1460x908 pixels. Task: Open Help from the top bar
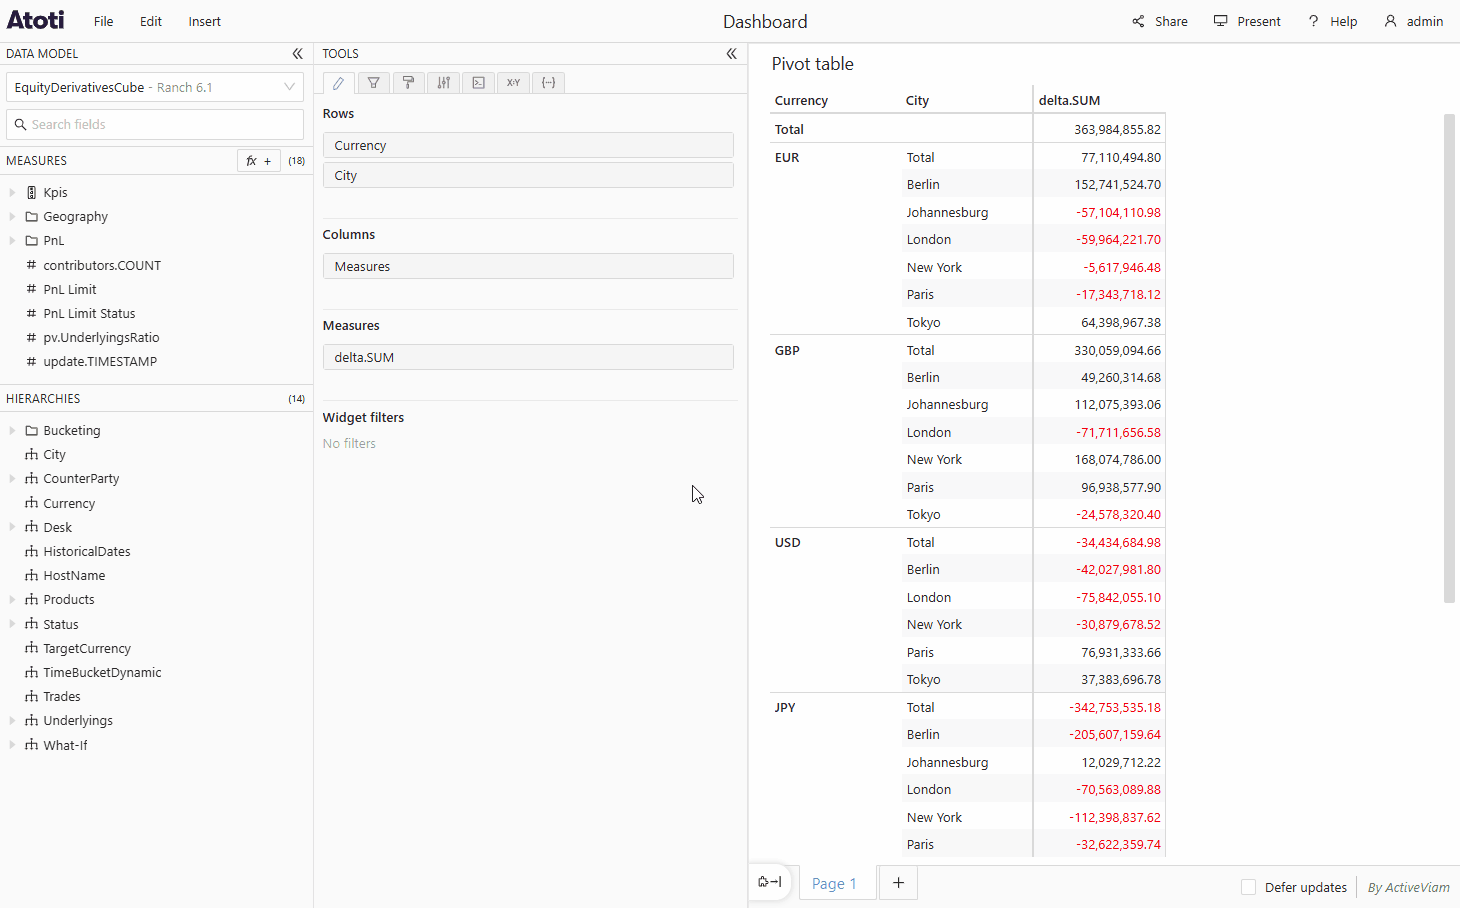click(x=1332, y=20)
